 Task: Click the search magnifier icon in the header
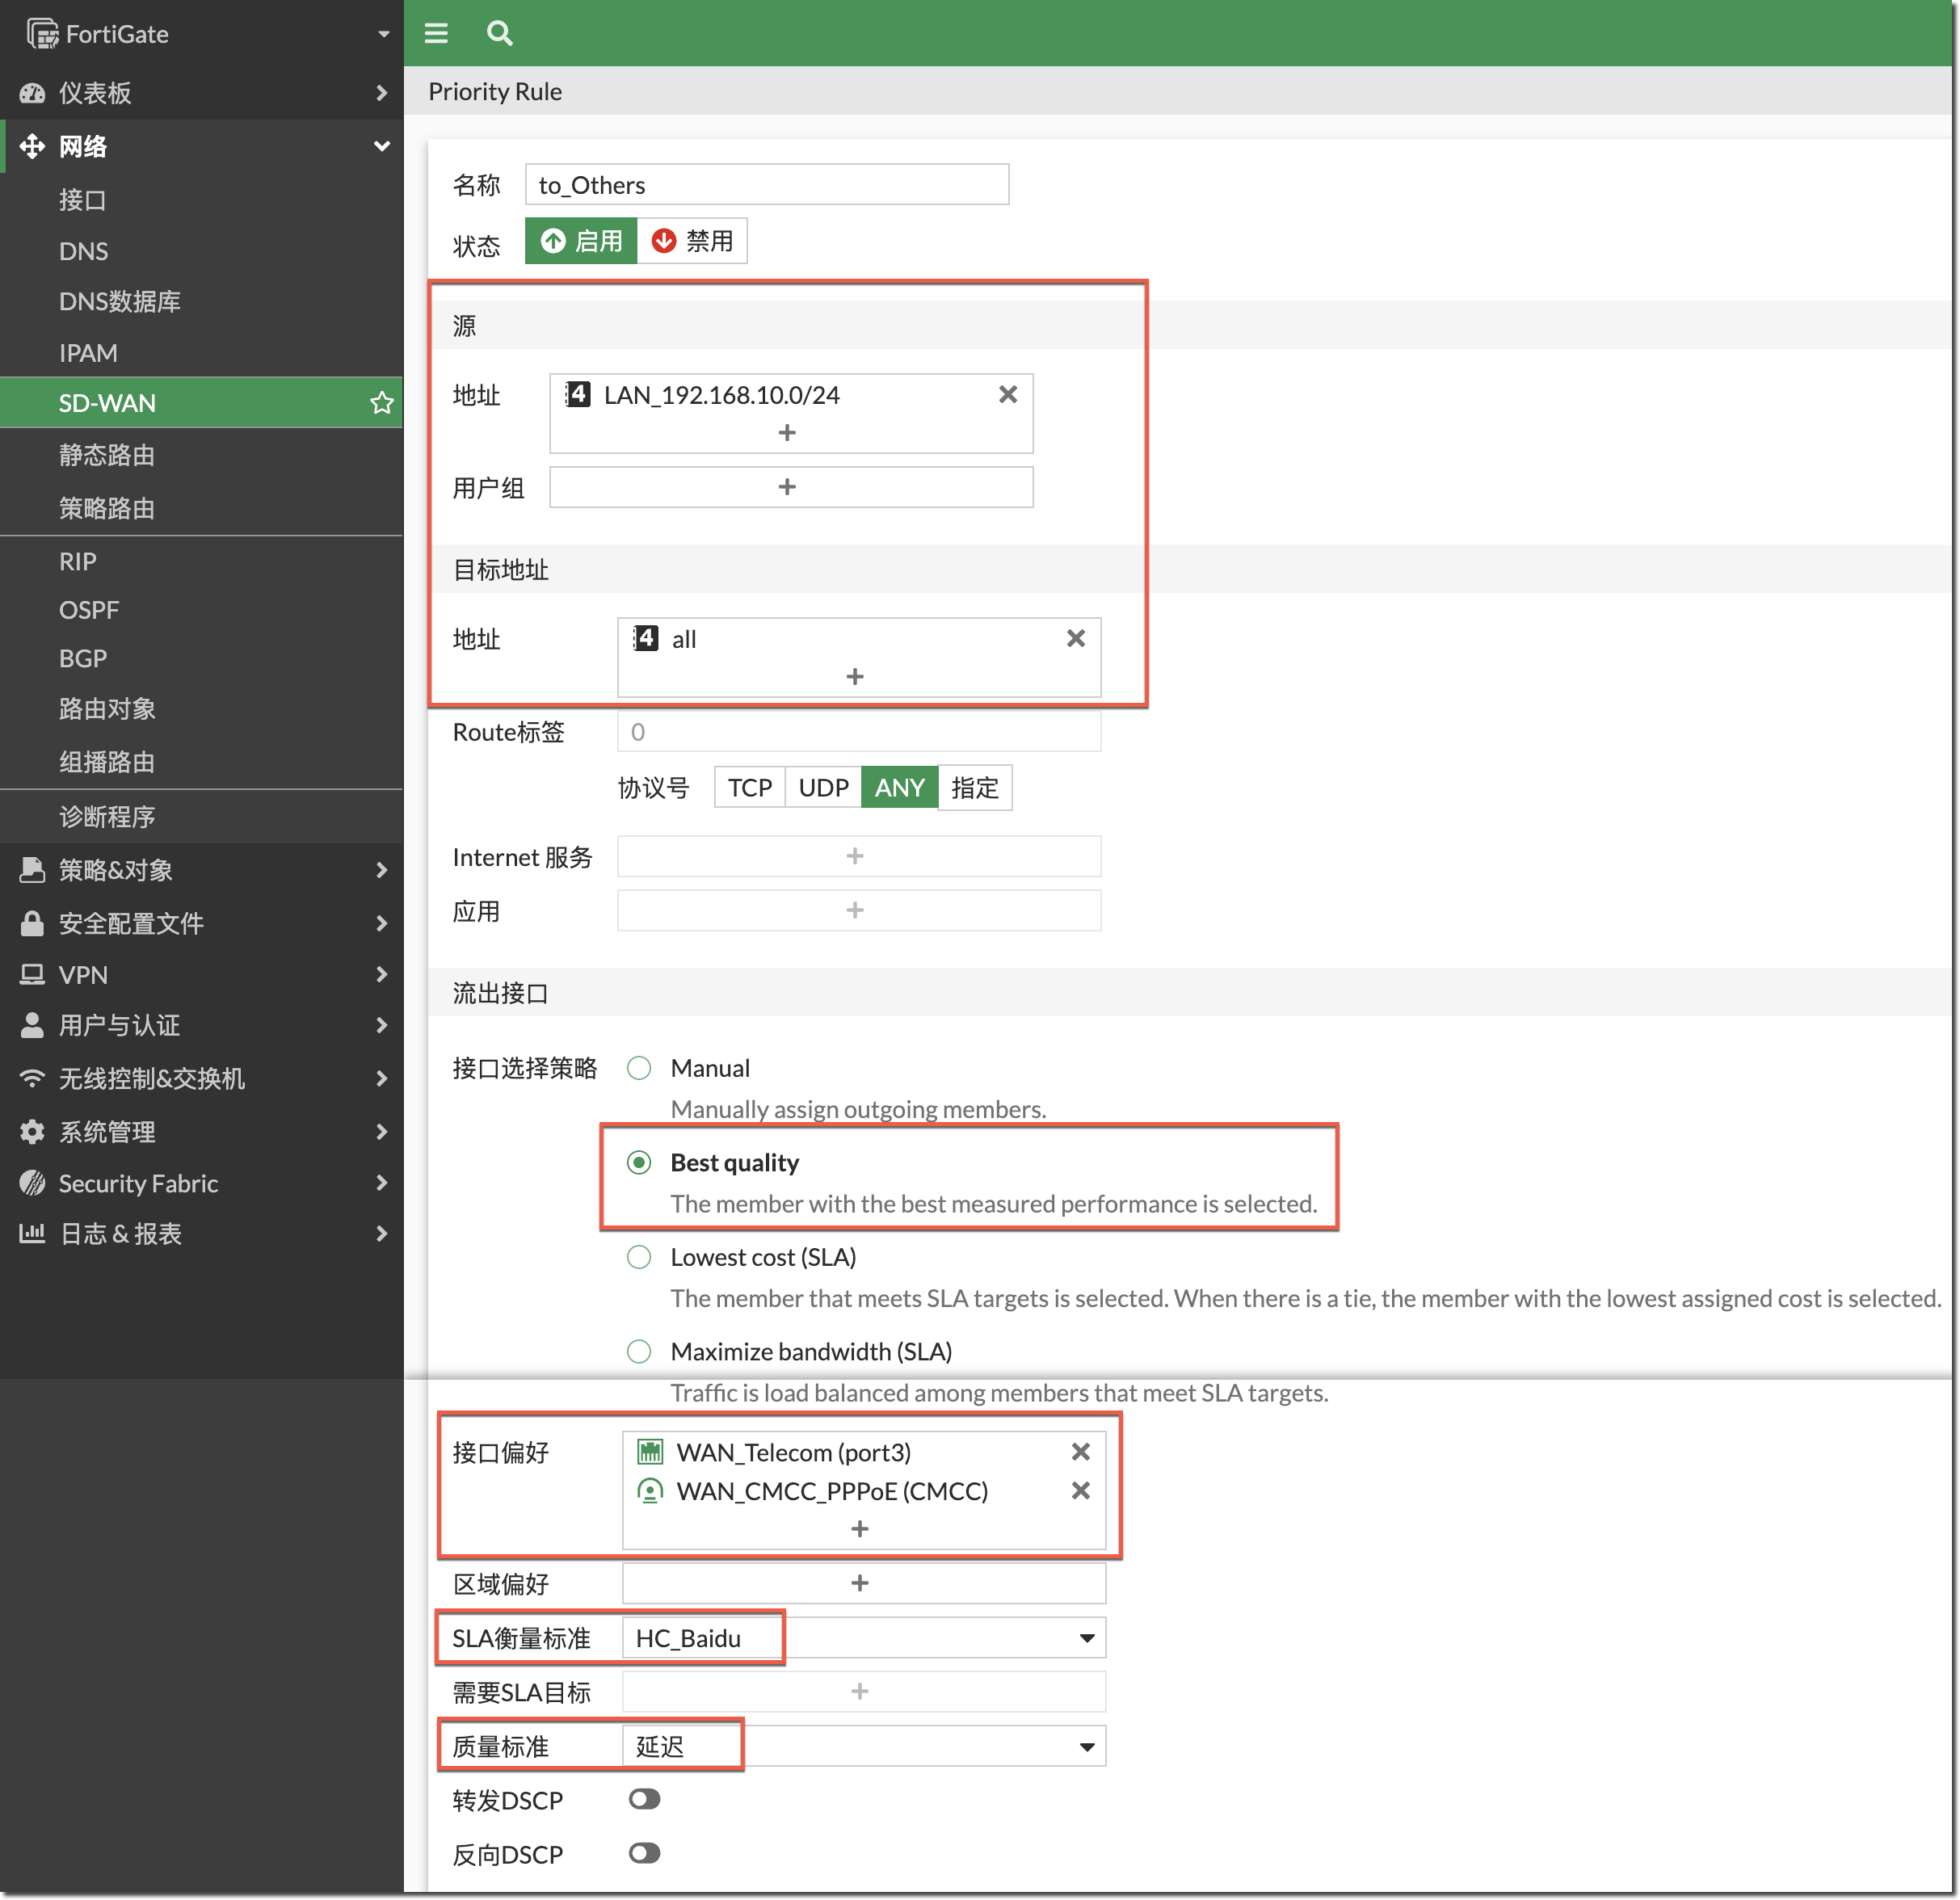[x=499, y=33]
